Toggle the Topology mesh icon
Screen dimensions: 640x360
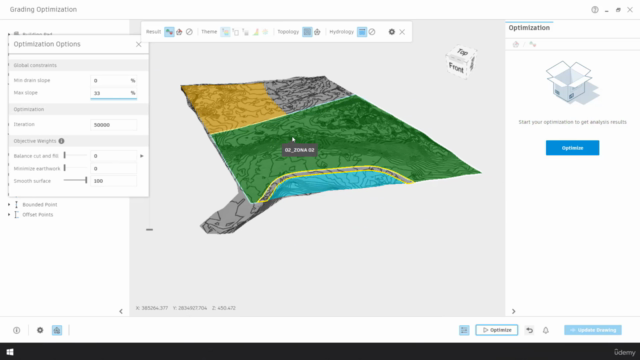[x=307, y=32]
